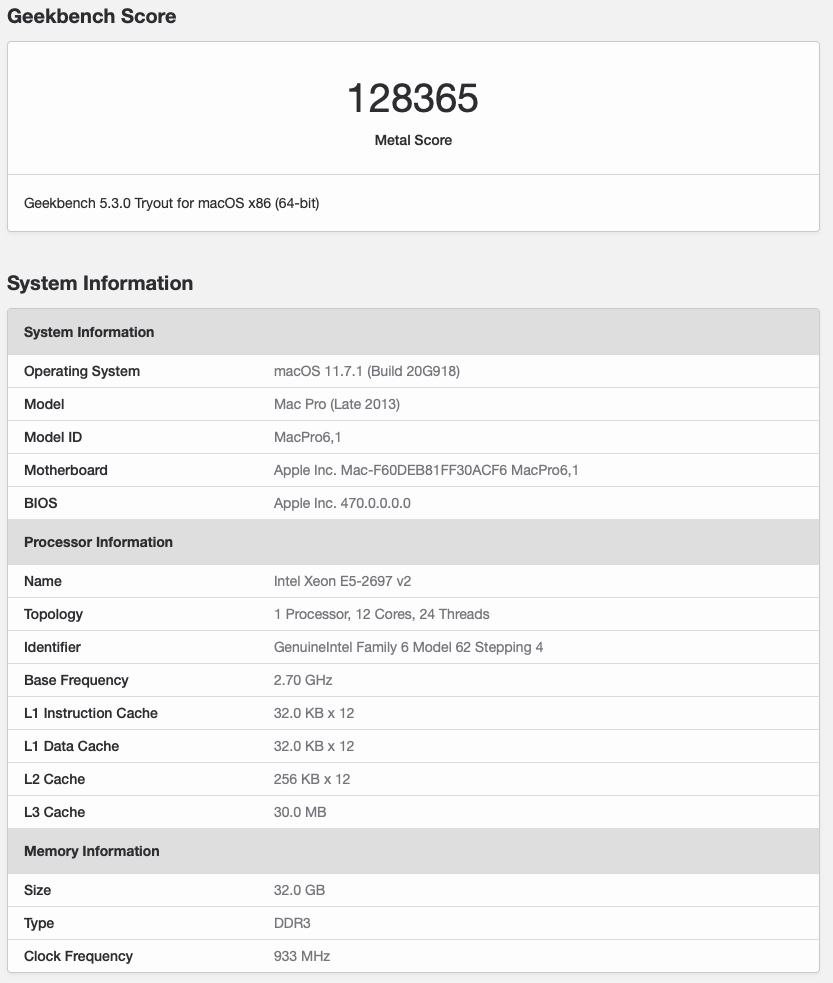Select the Geekbench 5.3.0 Tryout version text
This screenshot has width=833, height=983.
[172, 203]
